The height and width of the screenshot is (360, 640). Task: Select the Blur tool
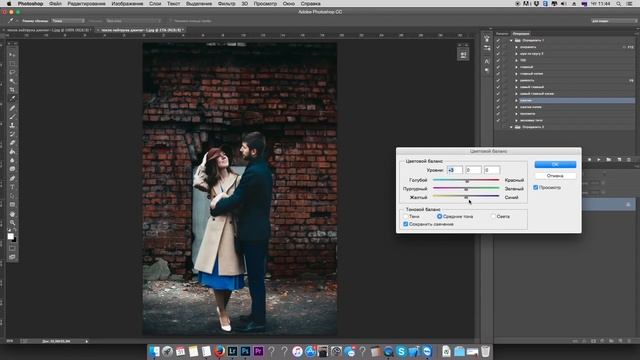(x=12, y=160)
